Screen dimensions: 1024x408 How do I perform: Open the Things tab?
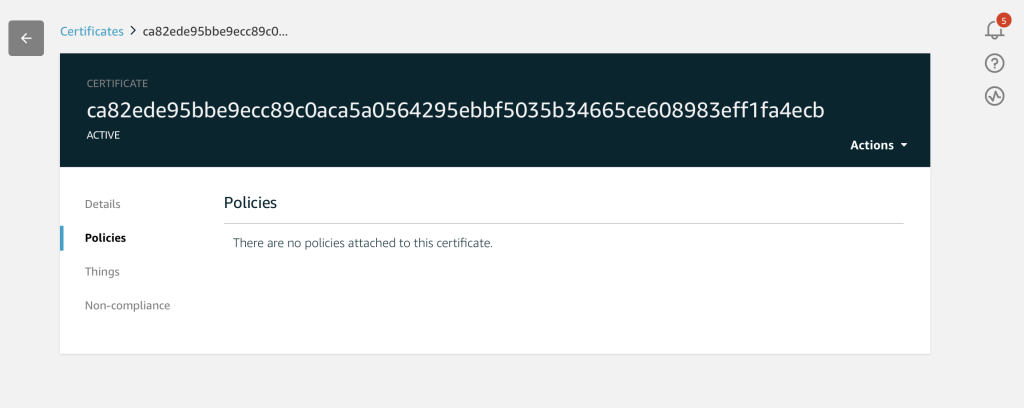102,272
